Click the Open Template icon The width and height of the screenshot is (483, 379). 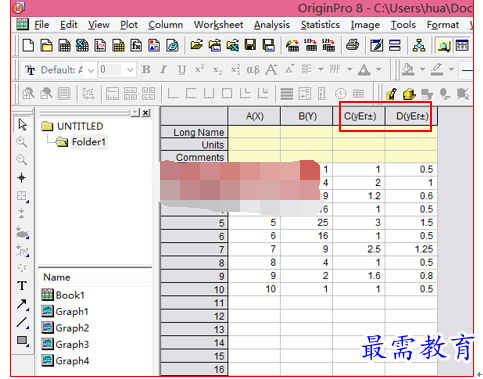point(215,45)
